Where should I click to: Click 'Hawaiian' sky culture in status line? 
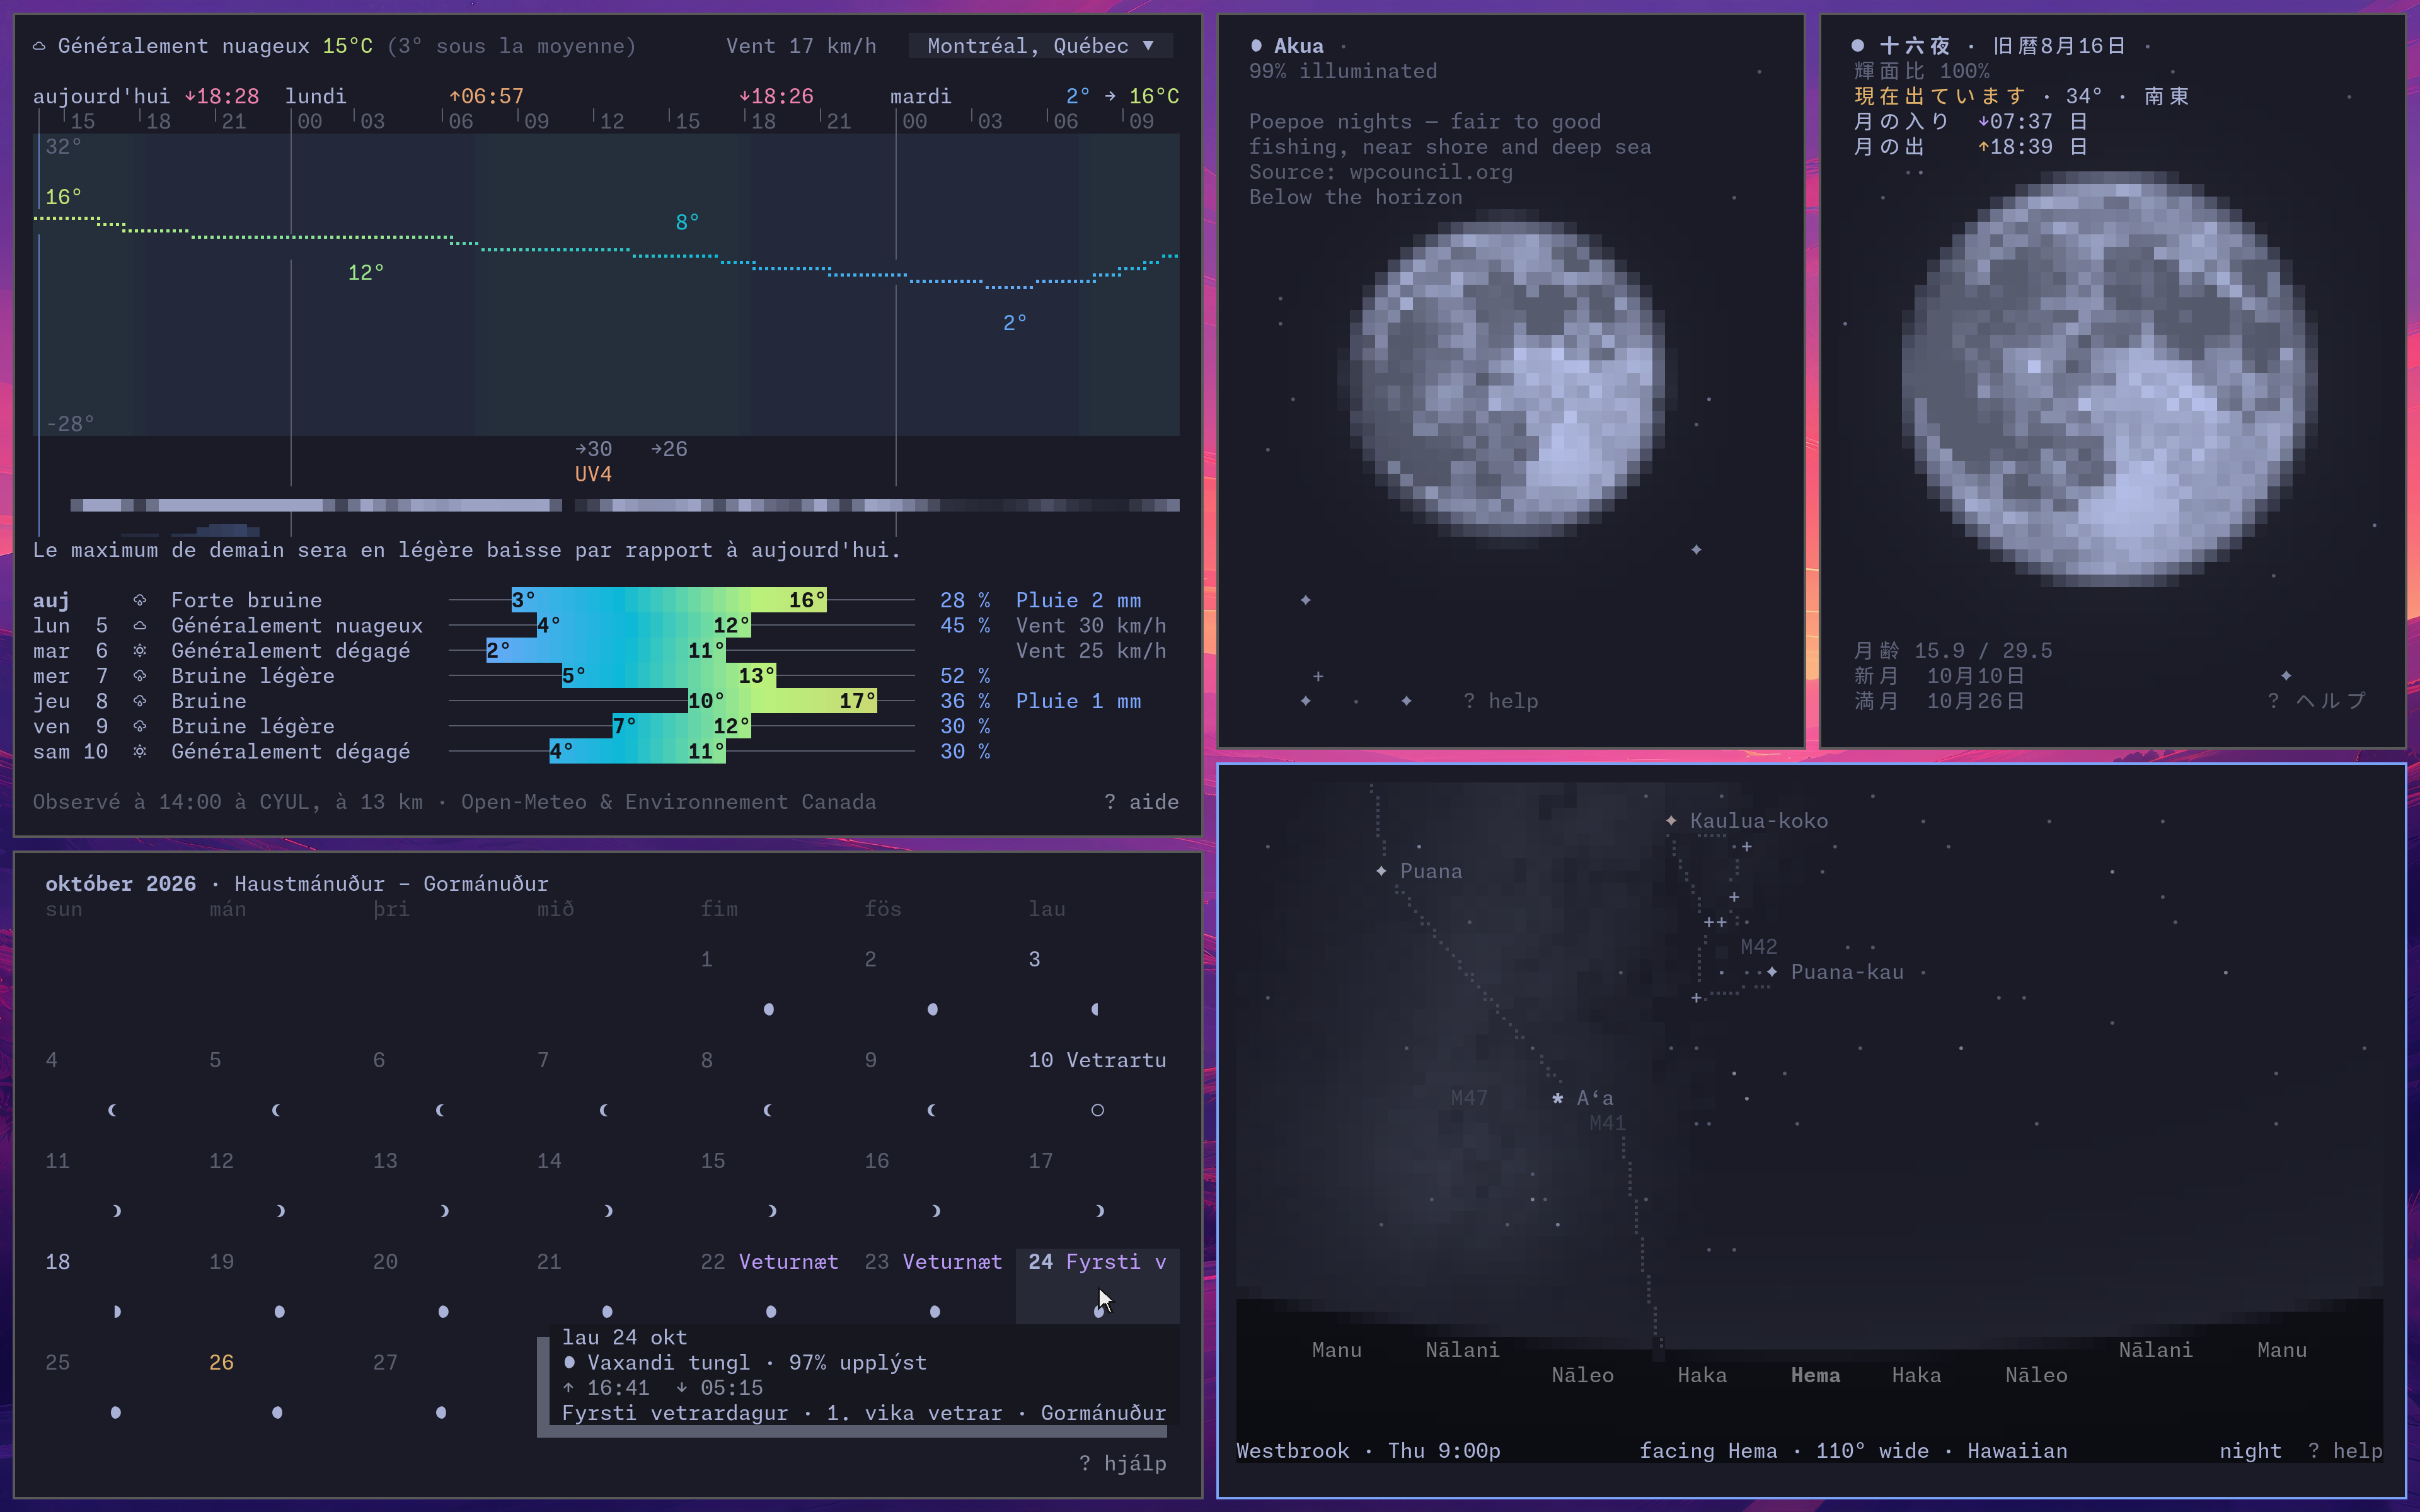[2017, 1451]
